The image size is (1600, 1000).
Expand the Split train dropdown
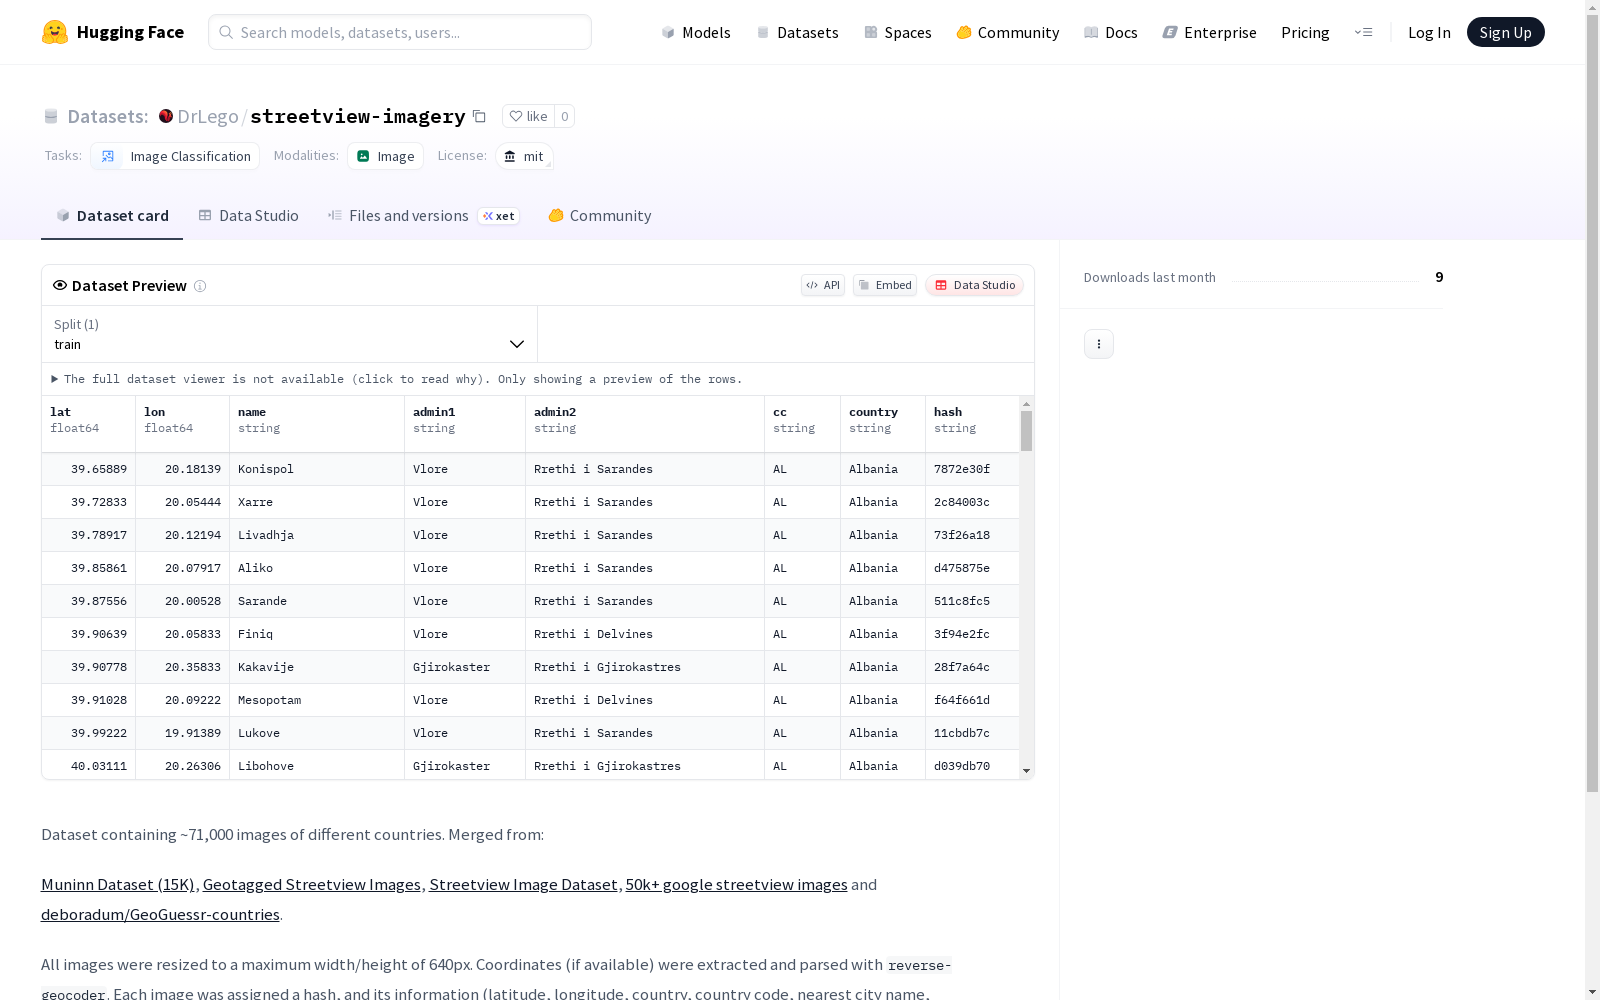290,334
